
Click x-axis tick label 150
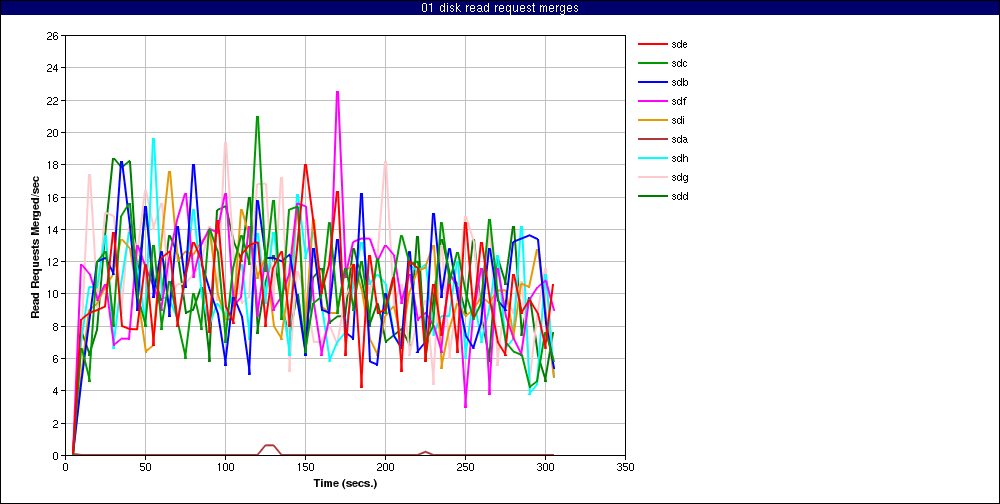point(305,467)
